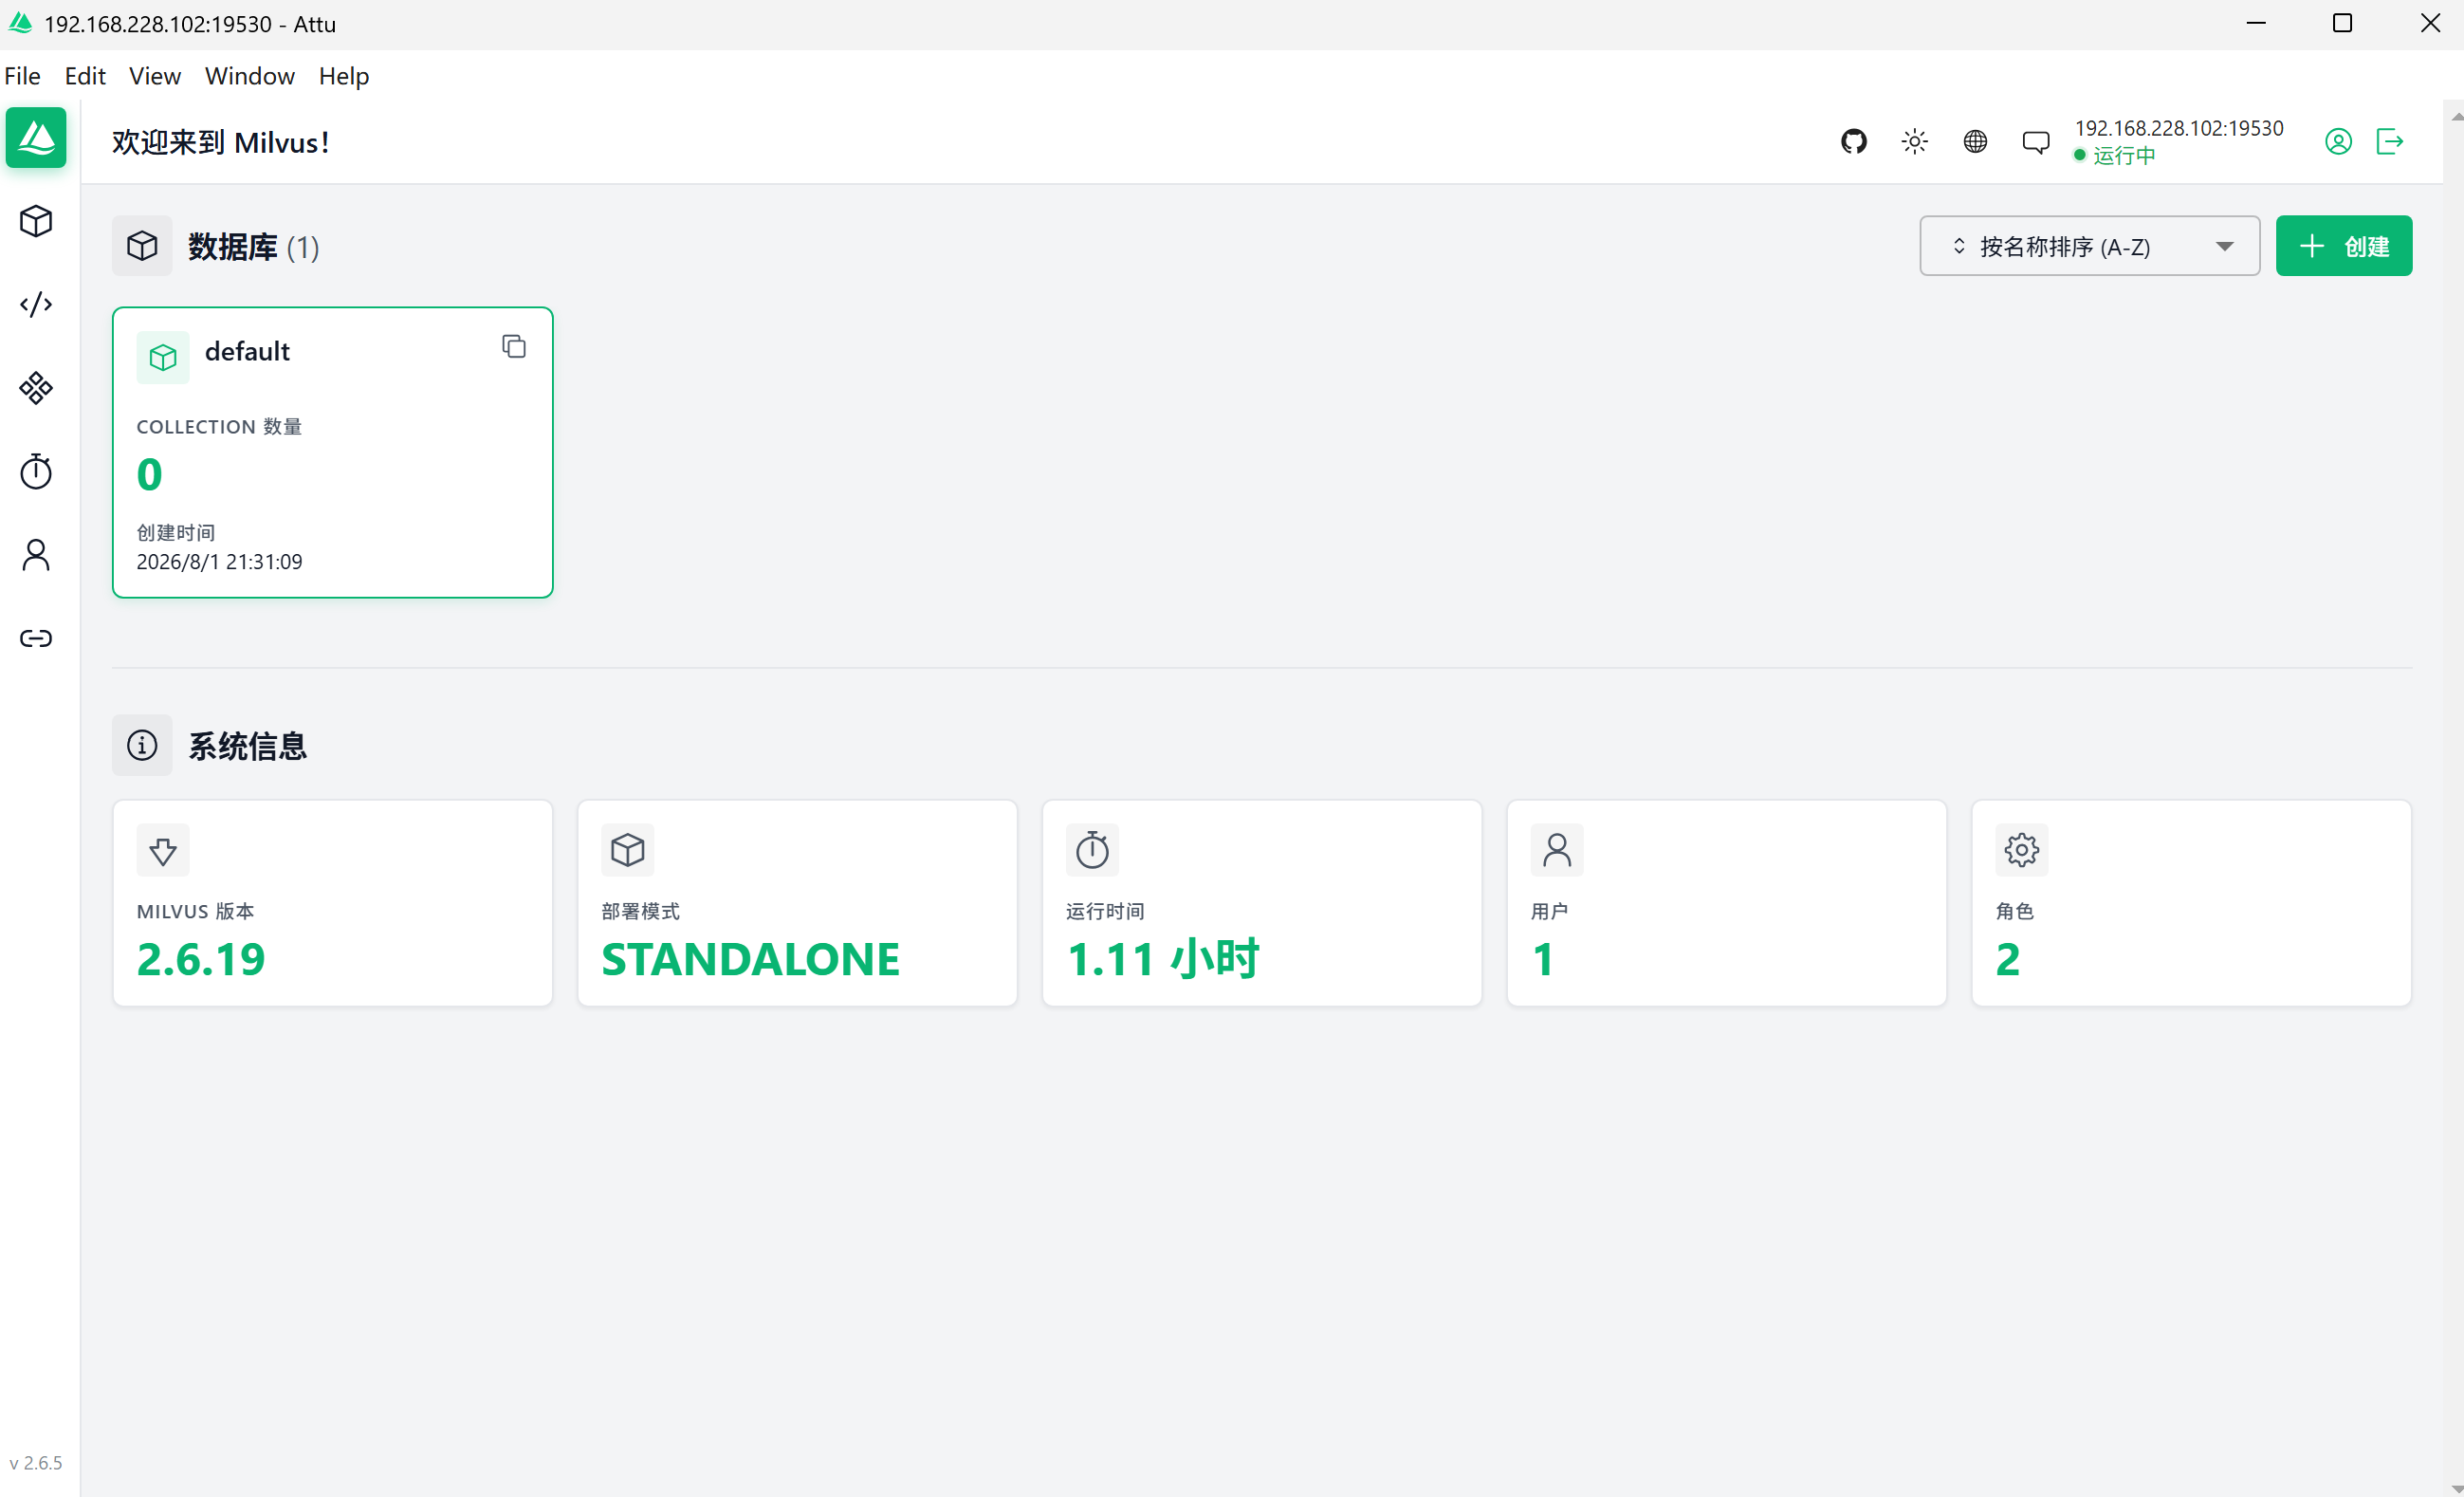Click the logout disconnect icon
The height and width of the screenshot is (1497, 2464).
[2389, 142]
